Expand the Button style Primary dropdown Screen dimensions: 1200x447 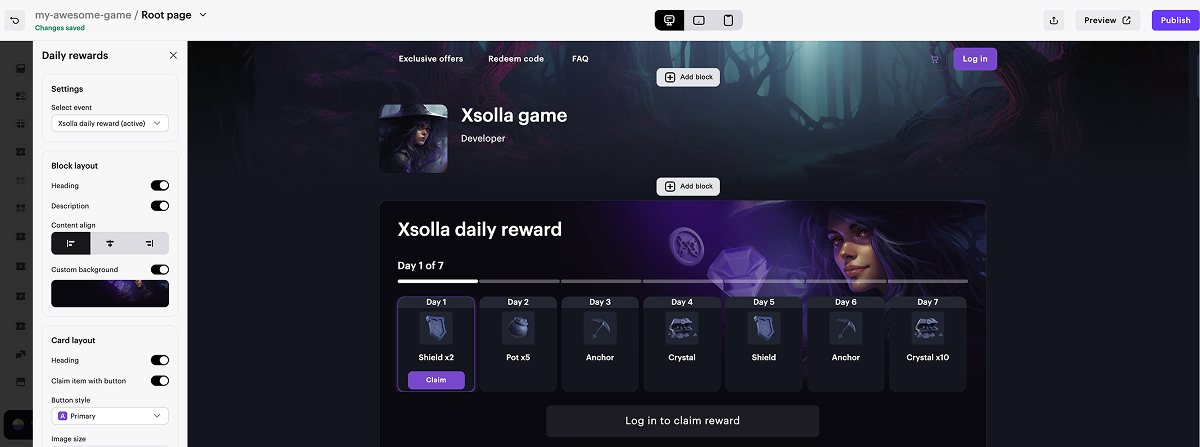pyautogui.click(x=110, y=416)
